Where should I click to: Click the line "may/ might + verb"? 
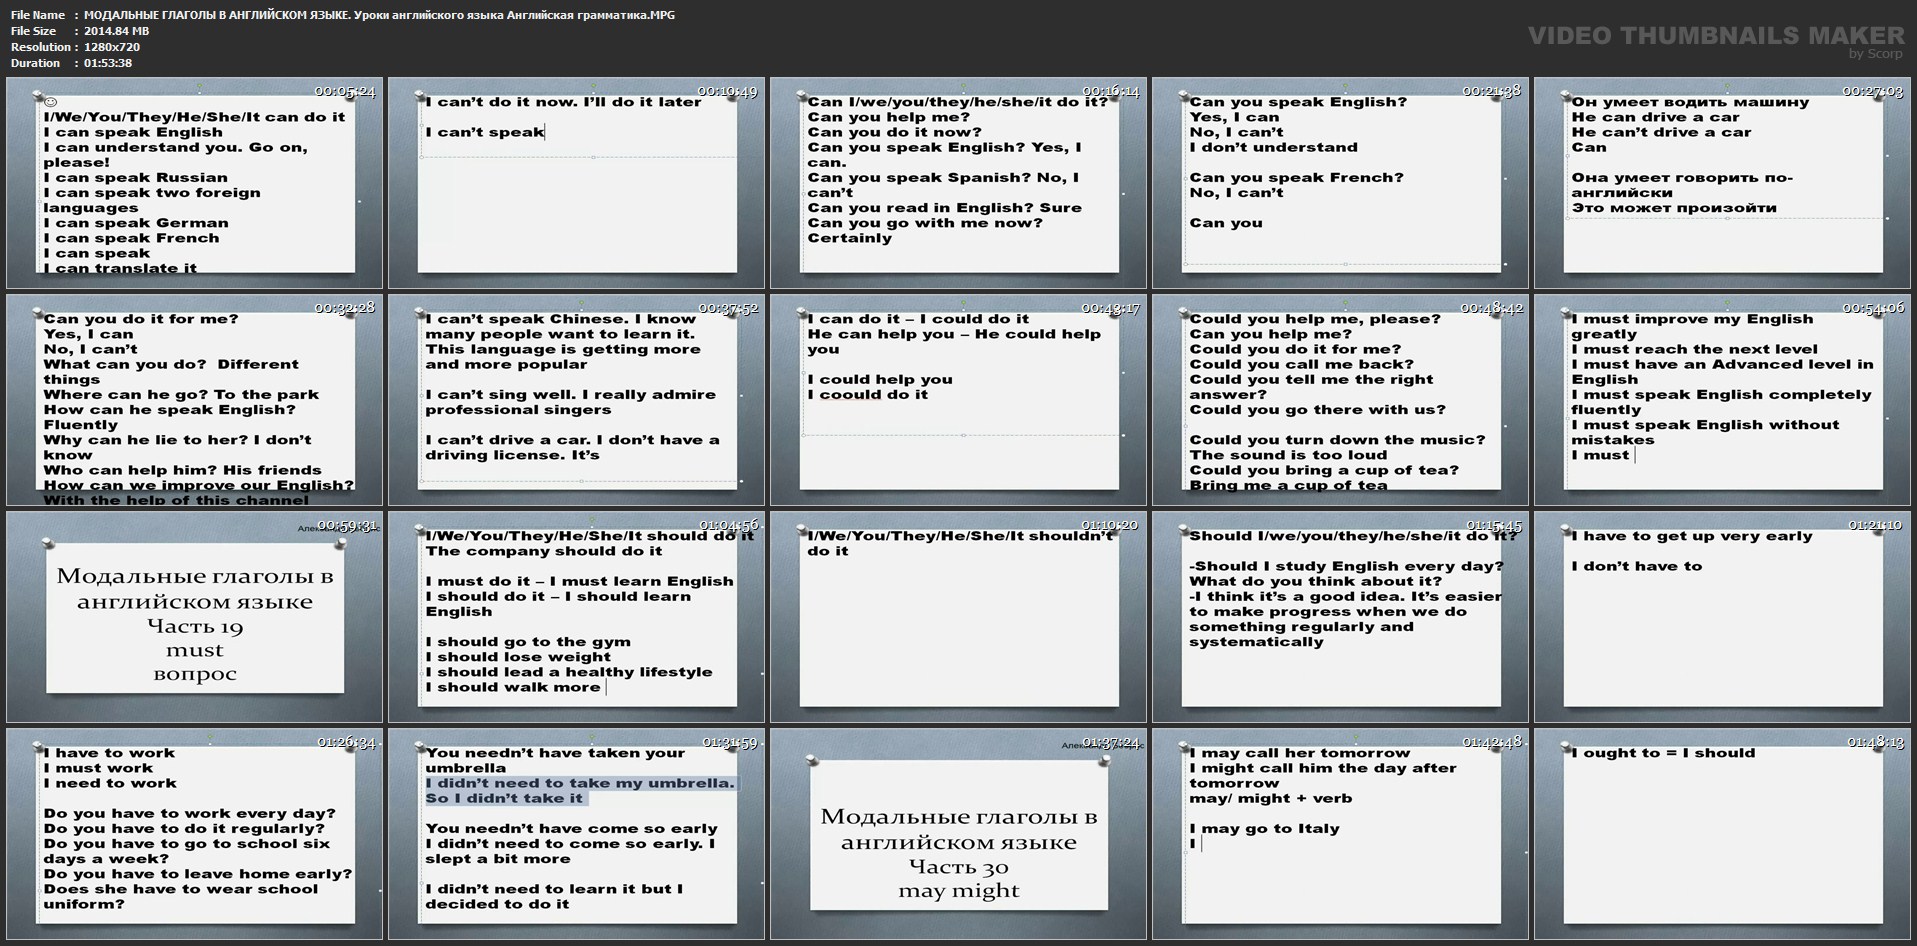[x=1270, y=799]
